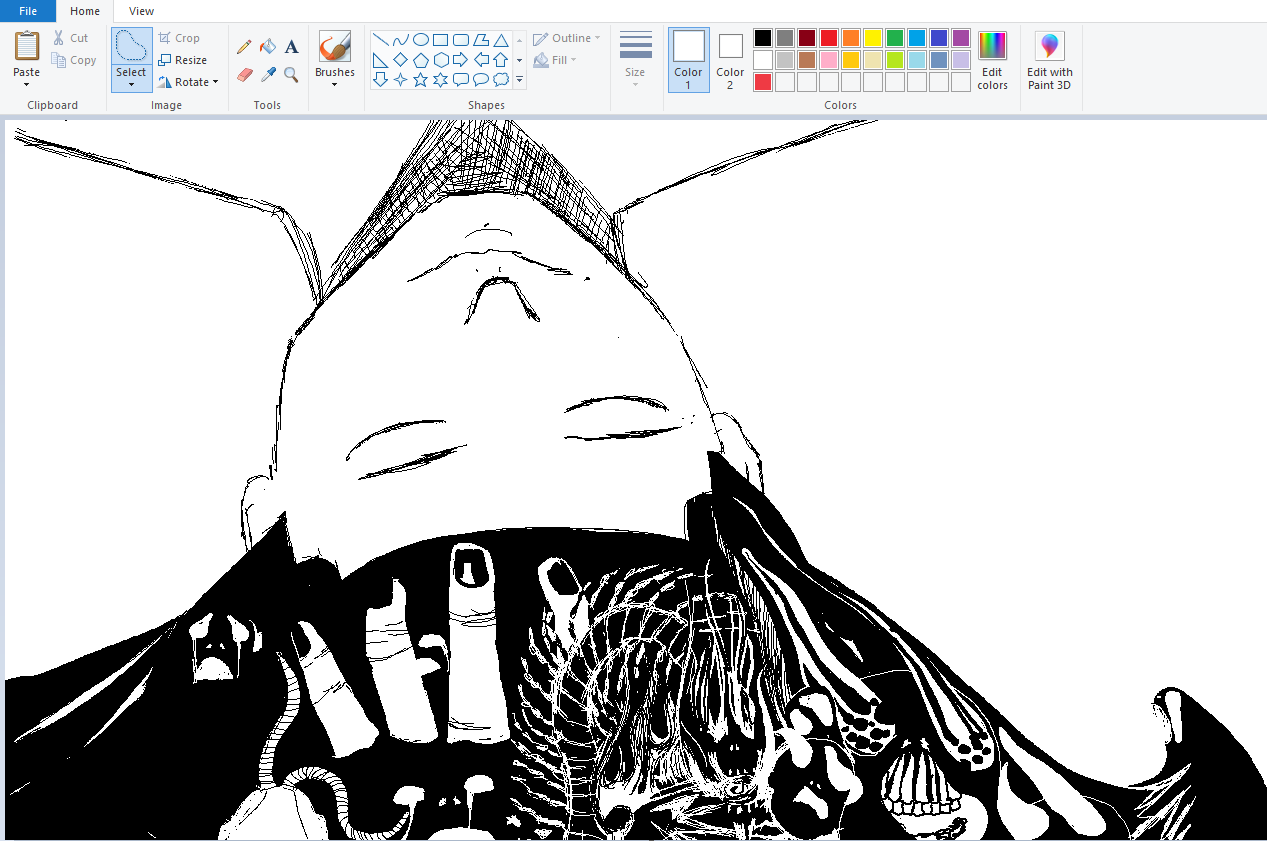Choose the Text tool
Image resolution: width=1267 pixels, height=841 pixels.
[x=291, y=47]
